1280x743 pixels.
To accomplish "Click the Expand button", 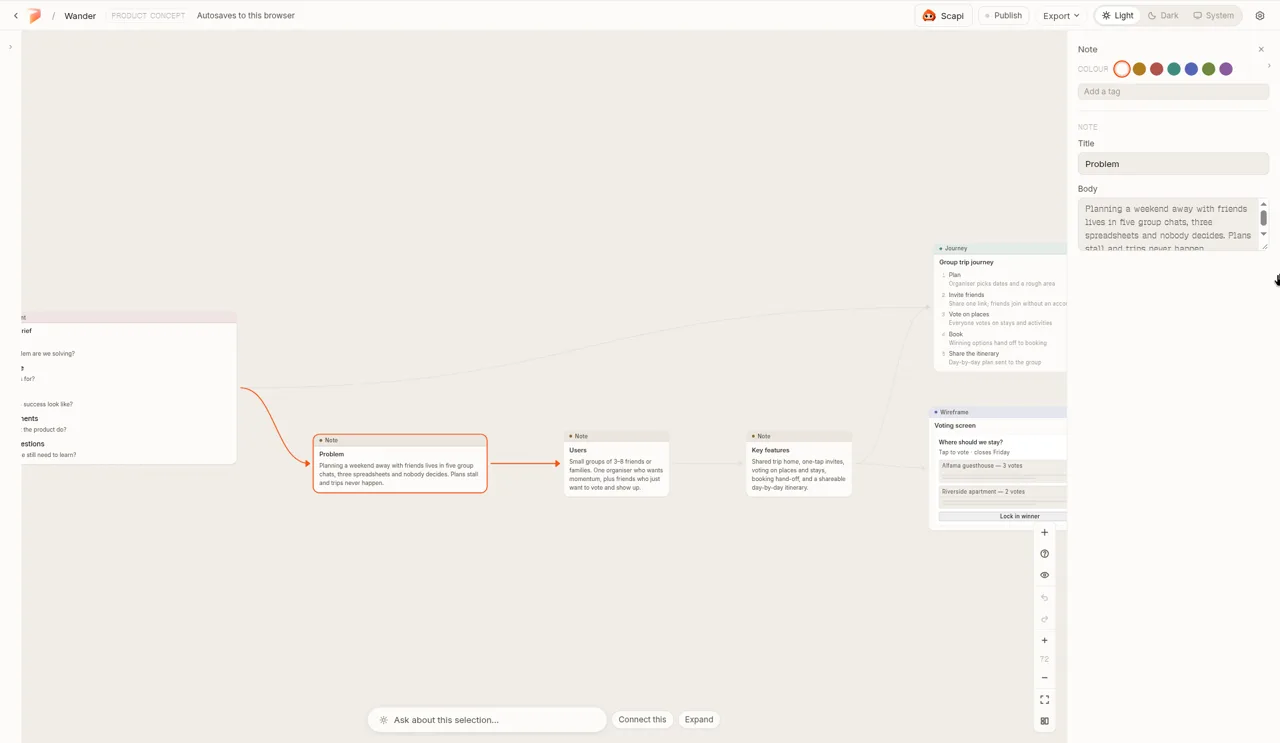I will click(699, 720).
